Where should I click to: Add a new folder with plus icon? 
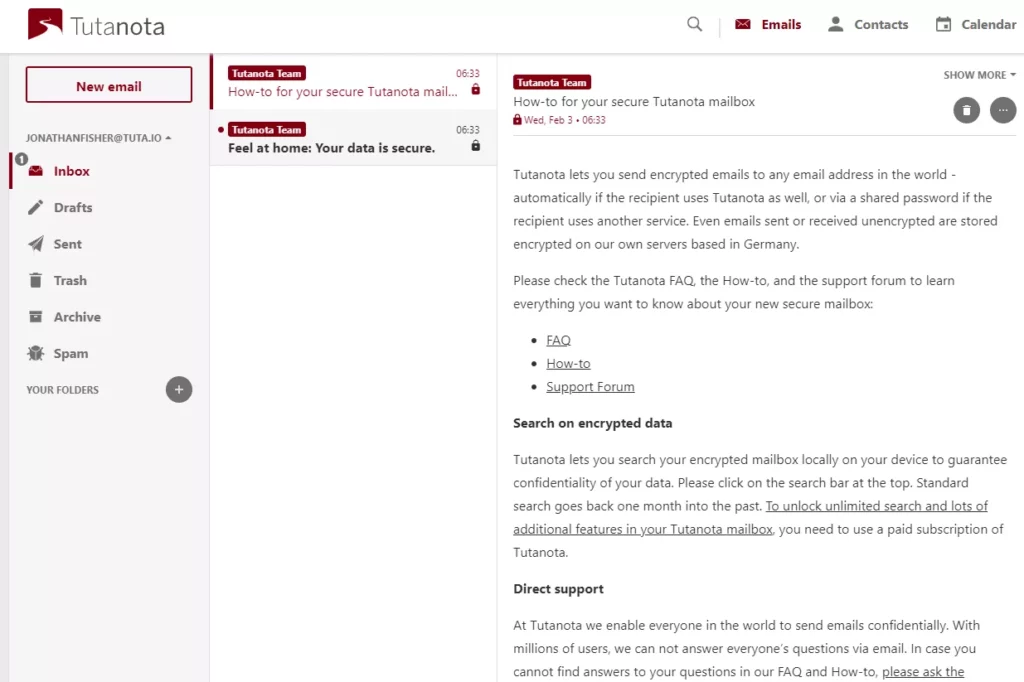tap(179, 390)
